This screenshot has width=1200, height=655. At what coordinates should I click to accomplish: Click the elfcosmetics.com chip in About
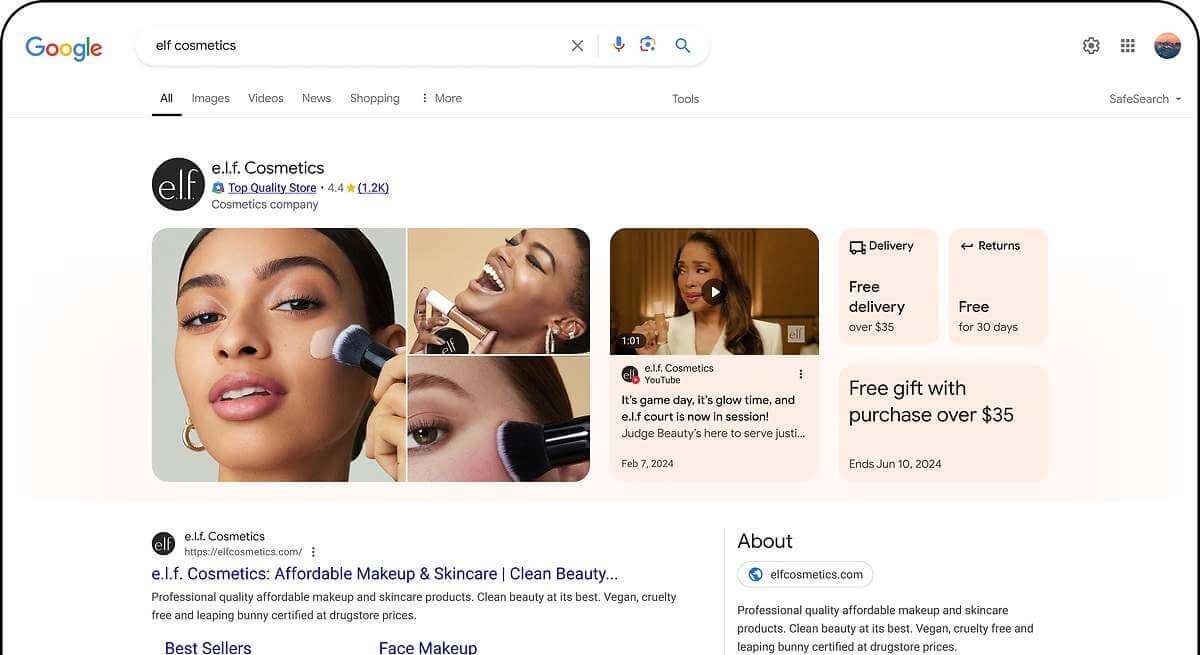pos(805,574)
